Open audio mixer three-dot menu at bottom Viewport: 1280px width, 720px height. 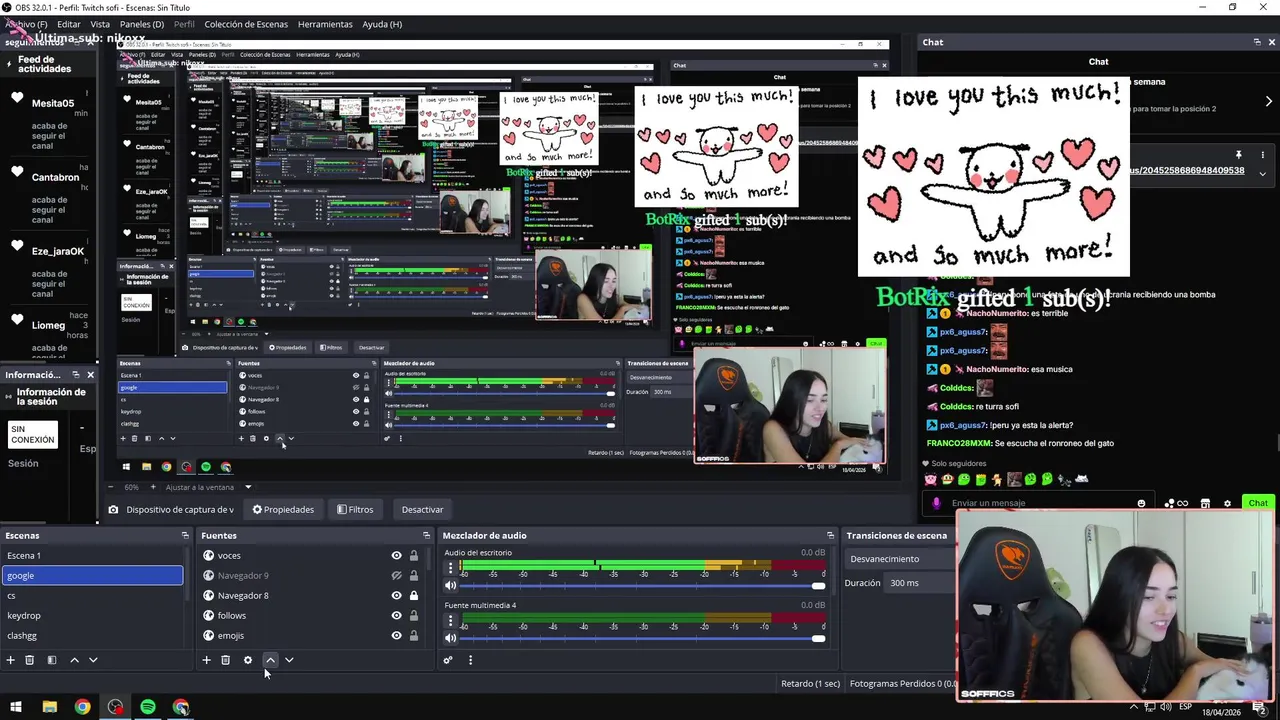coord(470,660)
